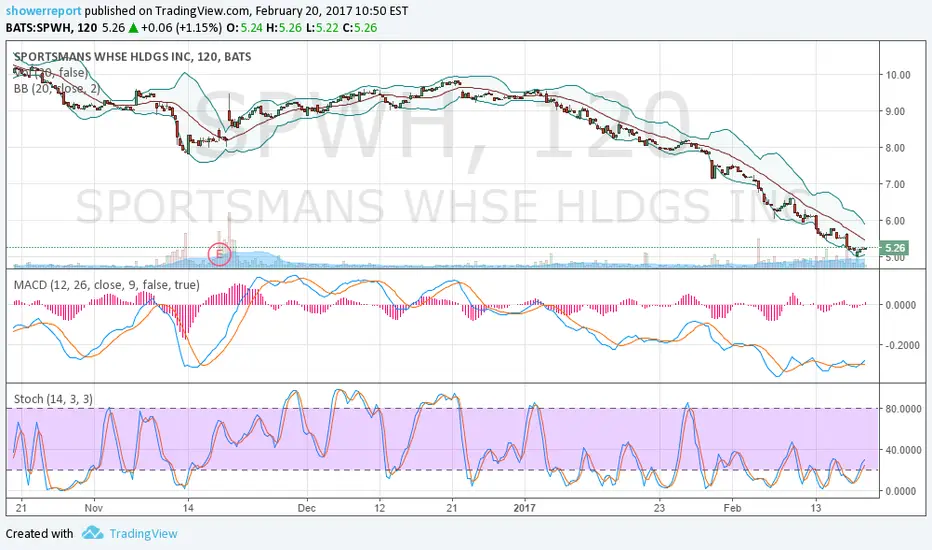Click the BATS:SPWH, 120 symbol header
Viewport: 932px width, 550px height.
52,27
